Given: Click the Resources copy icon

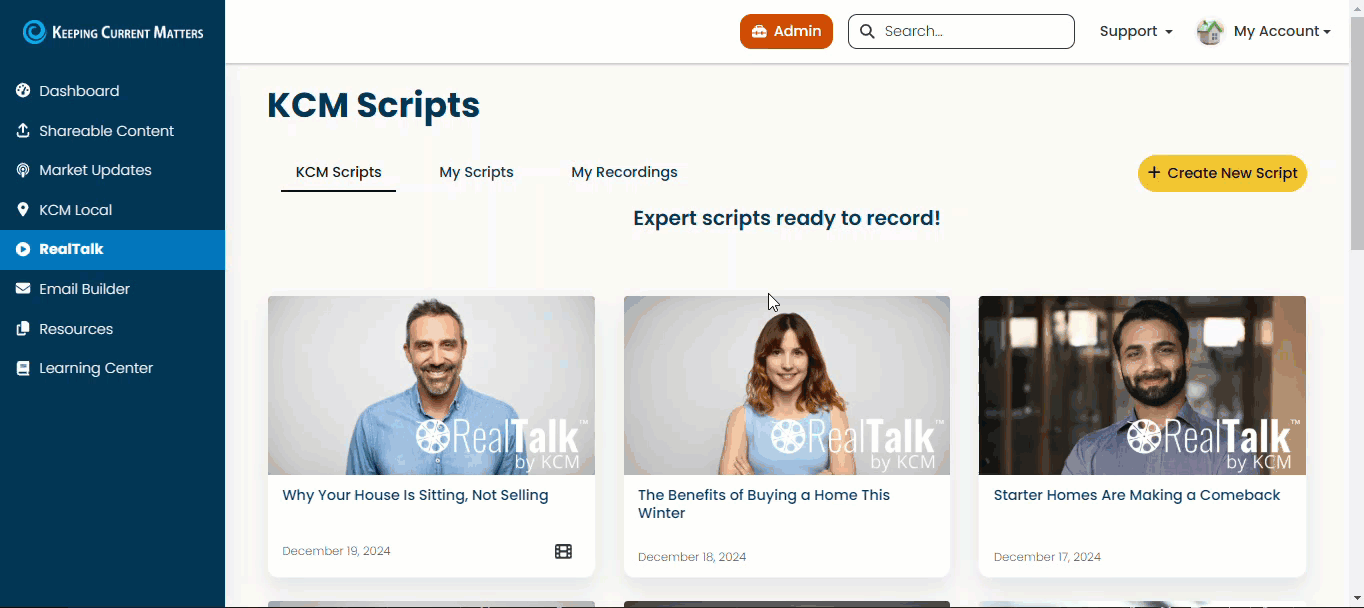Looking at the screenshot, I should (23, 329).
